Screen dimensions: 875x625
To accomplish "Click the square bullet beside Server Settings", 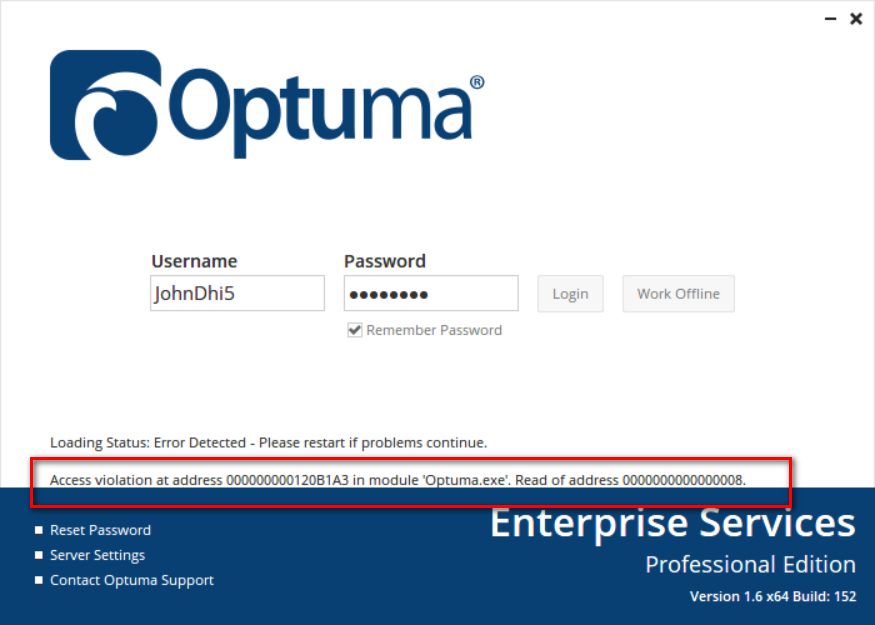I will (39, 556).
